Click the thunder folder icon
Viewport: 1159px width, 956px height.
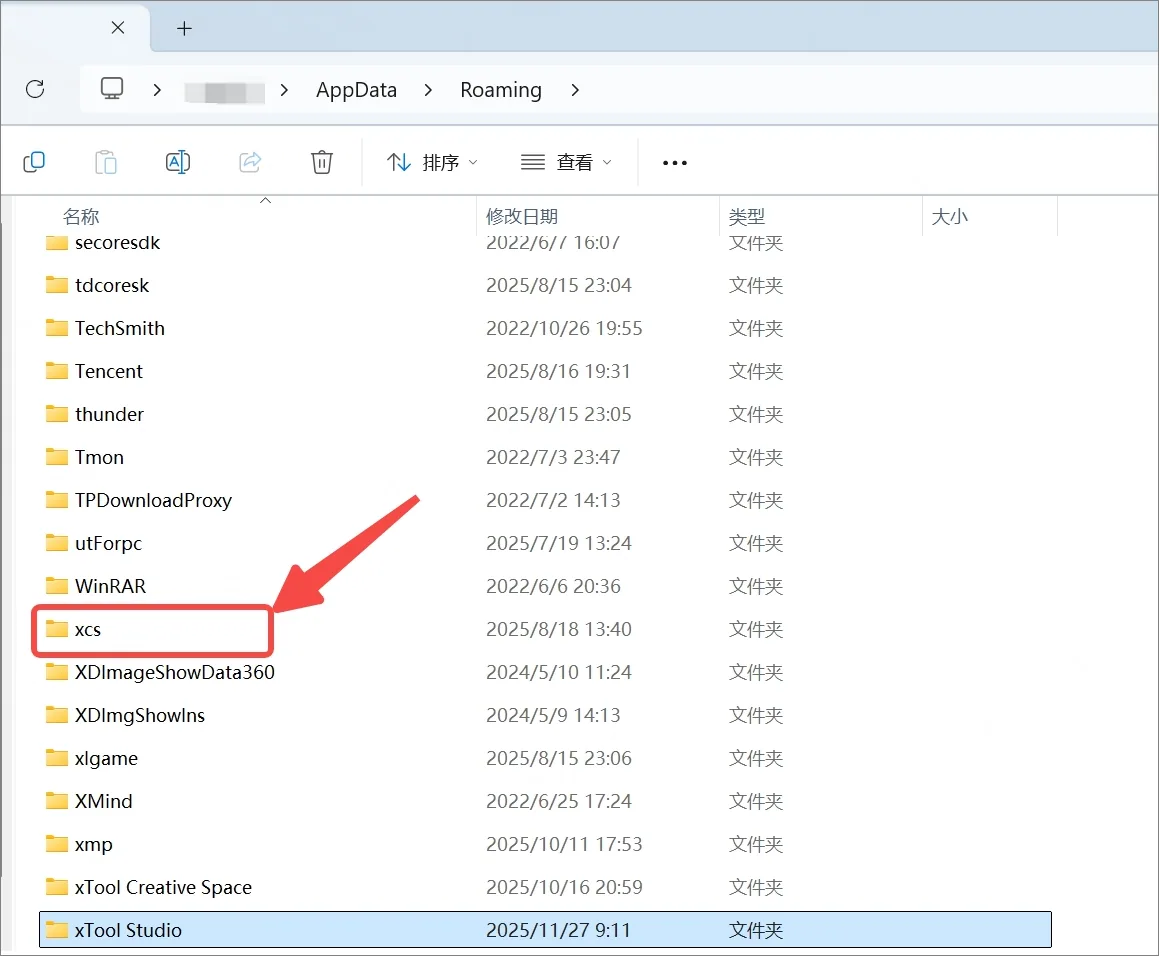[x=56, y=413]
